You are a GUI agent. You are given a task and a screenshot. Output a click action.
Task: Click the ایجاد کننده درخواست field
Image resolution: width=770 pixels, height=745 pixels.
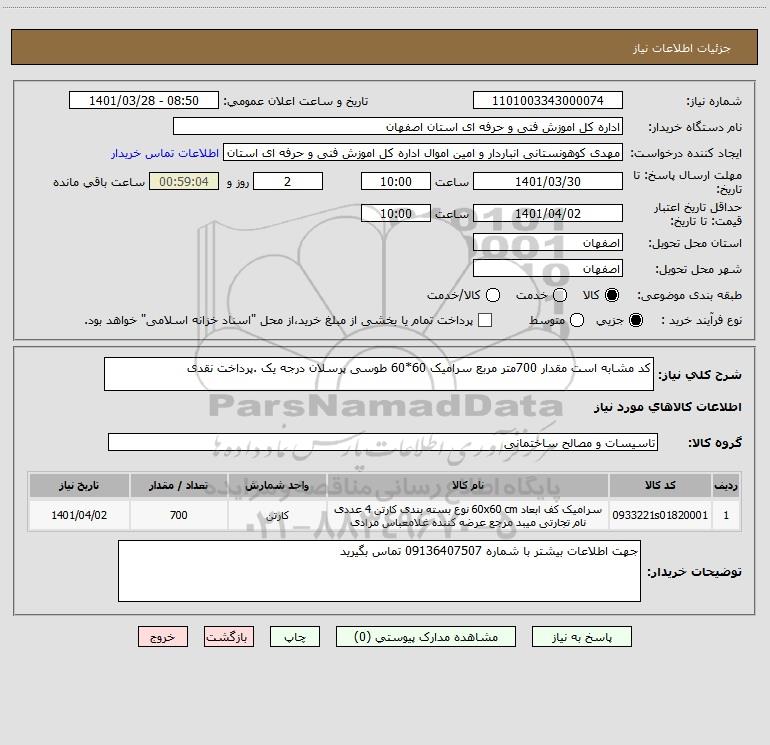(423, 153)
